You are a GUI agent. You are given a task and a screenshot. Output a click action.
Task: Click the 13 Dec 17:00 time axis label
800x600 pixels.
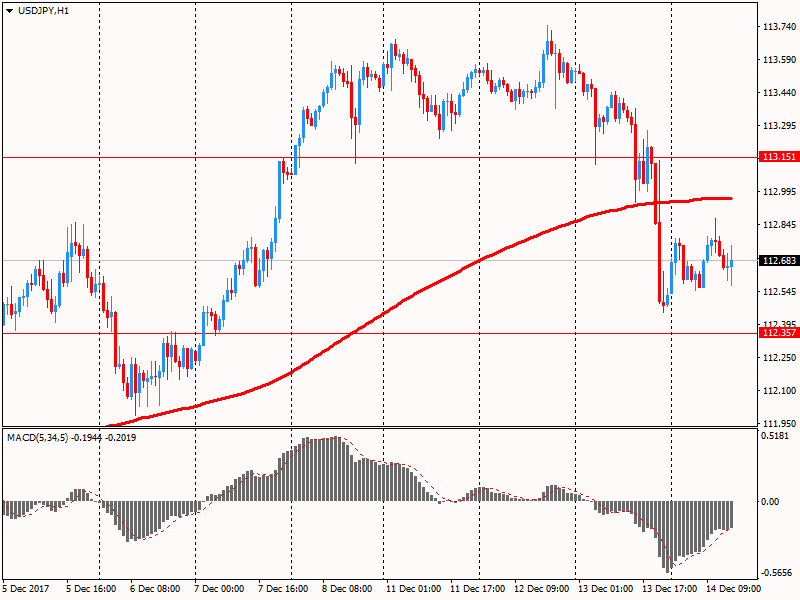(669, 589)
